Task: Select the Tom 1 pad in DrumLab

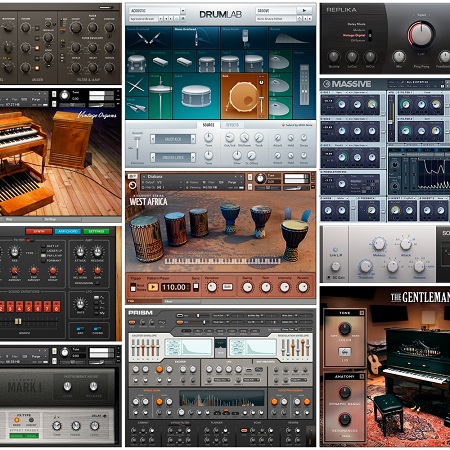Action: (207, 61)
